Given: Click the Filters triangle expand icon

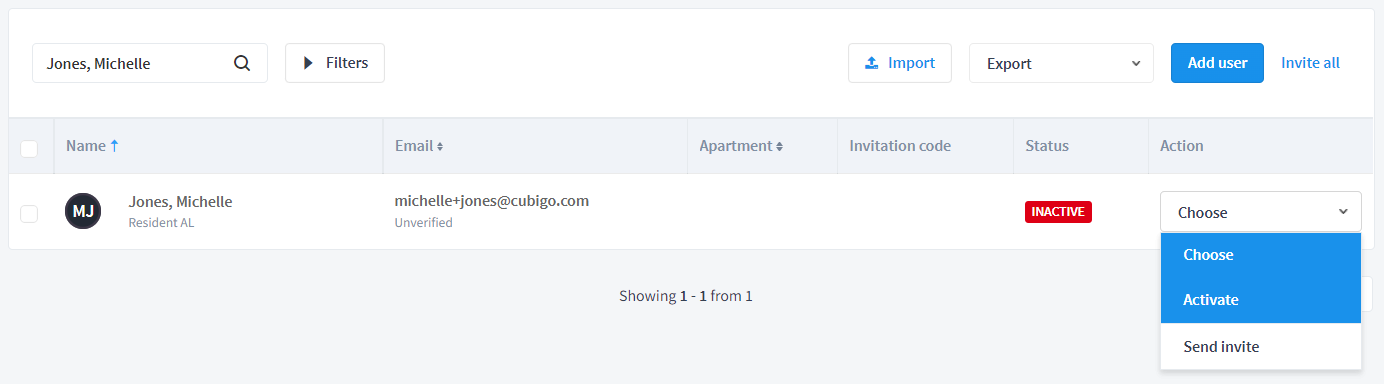Looking at the screenshot, I should coord(309,63).
